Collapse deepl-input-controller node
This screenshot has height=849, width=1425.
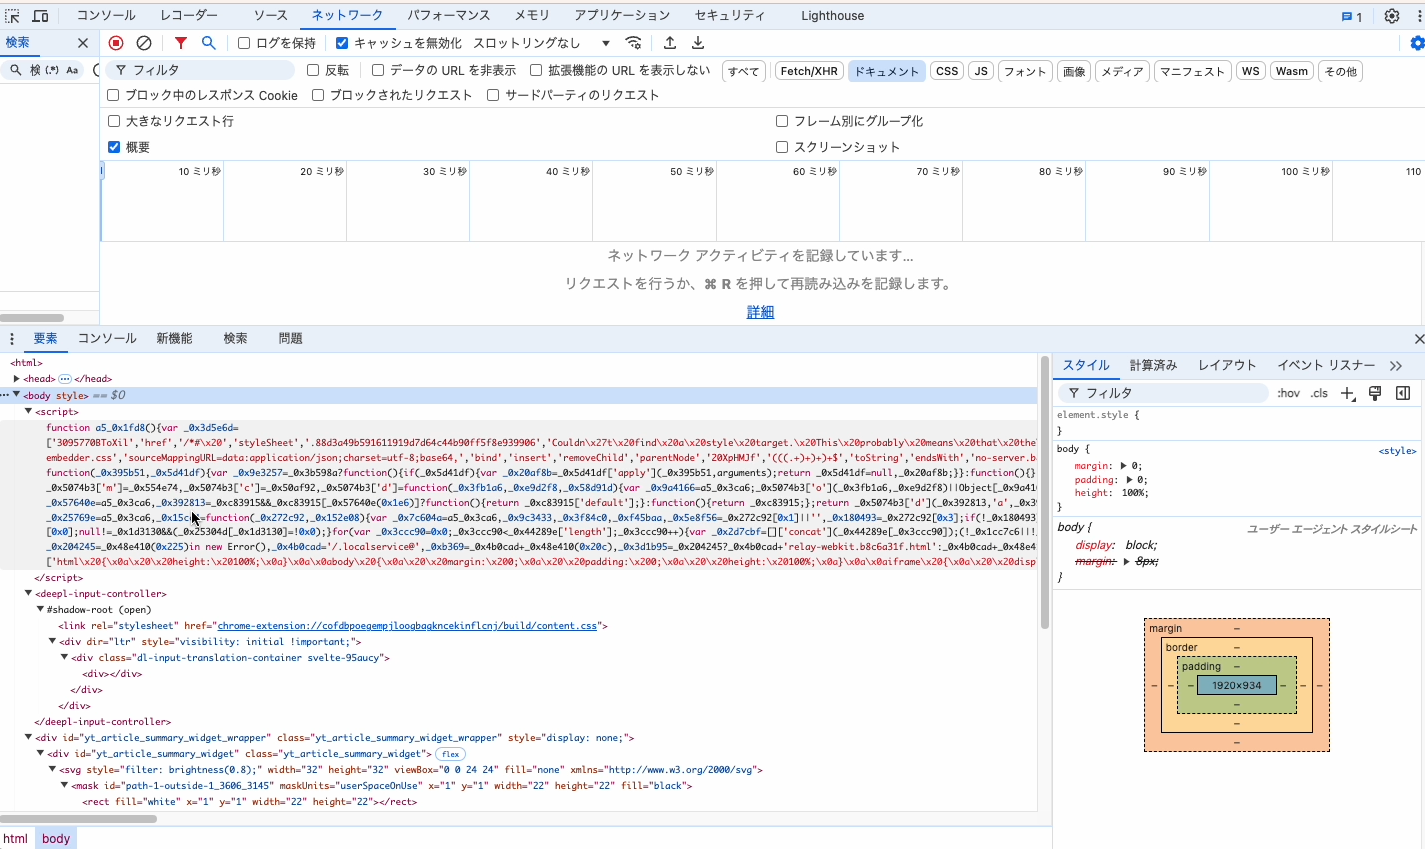click(28, 593)
